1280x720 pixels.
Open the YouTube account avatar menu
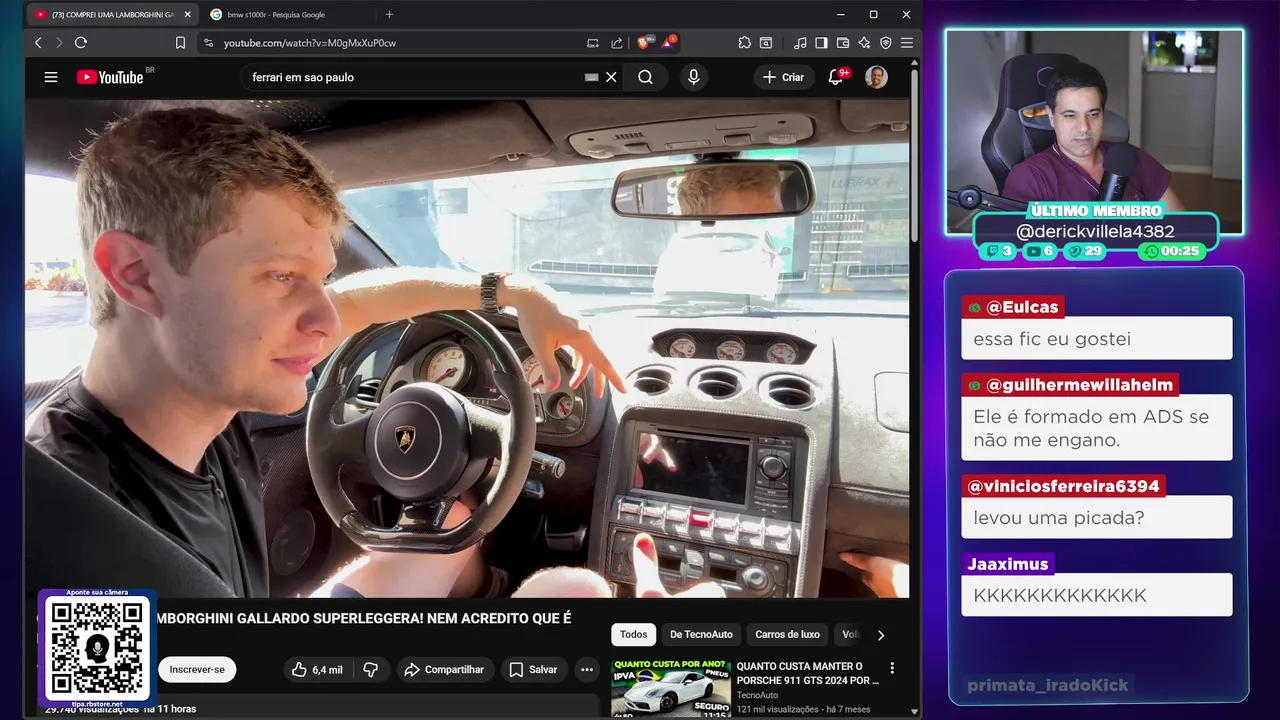pyautogui.click(x=876, y=77)
